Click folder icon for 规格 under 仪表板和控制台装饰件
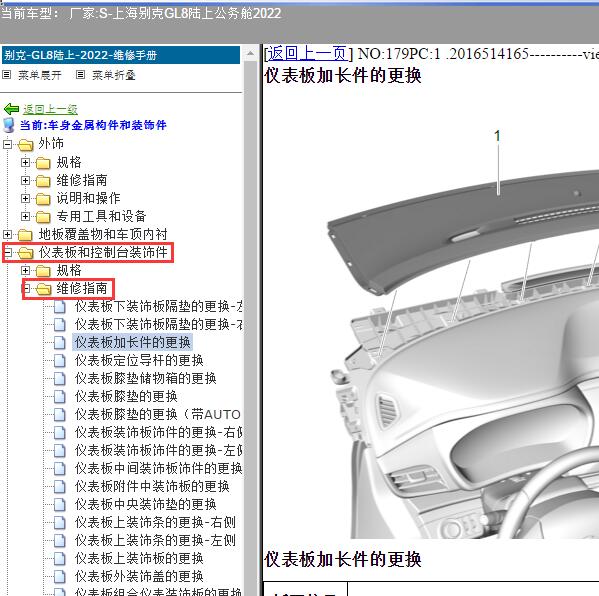This screenshot has height=596, width=599. tap(43, 270)
